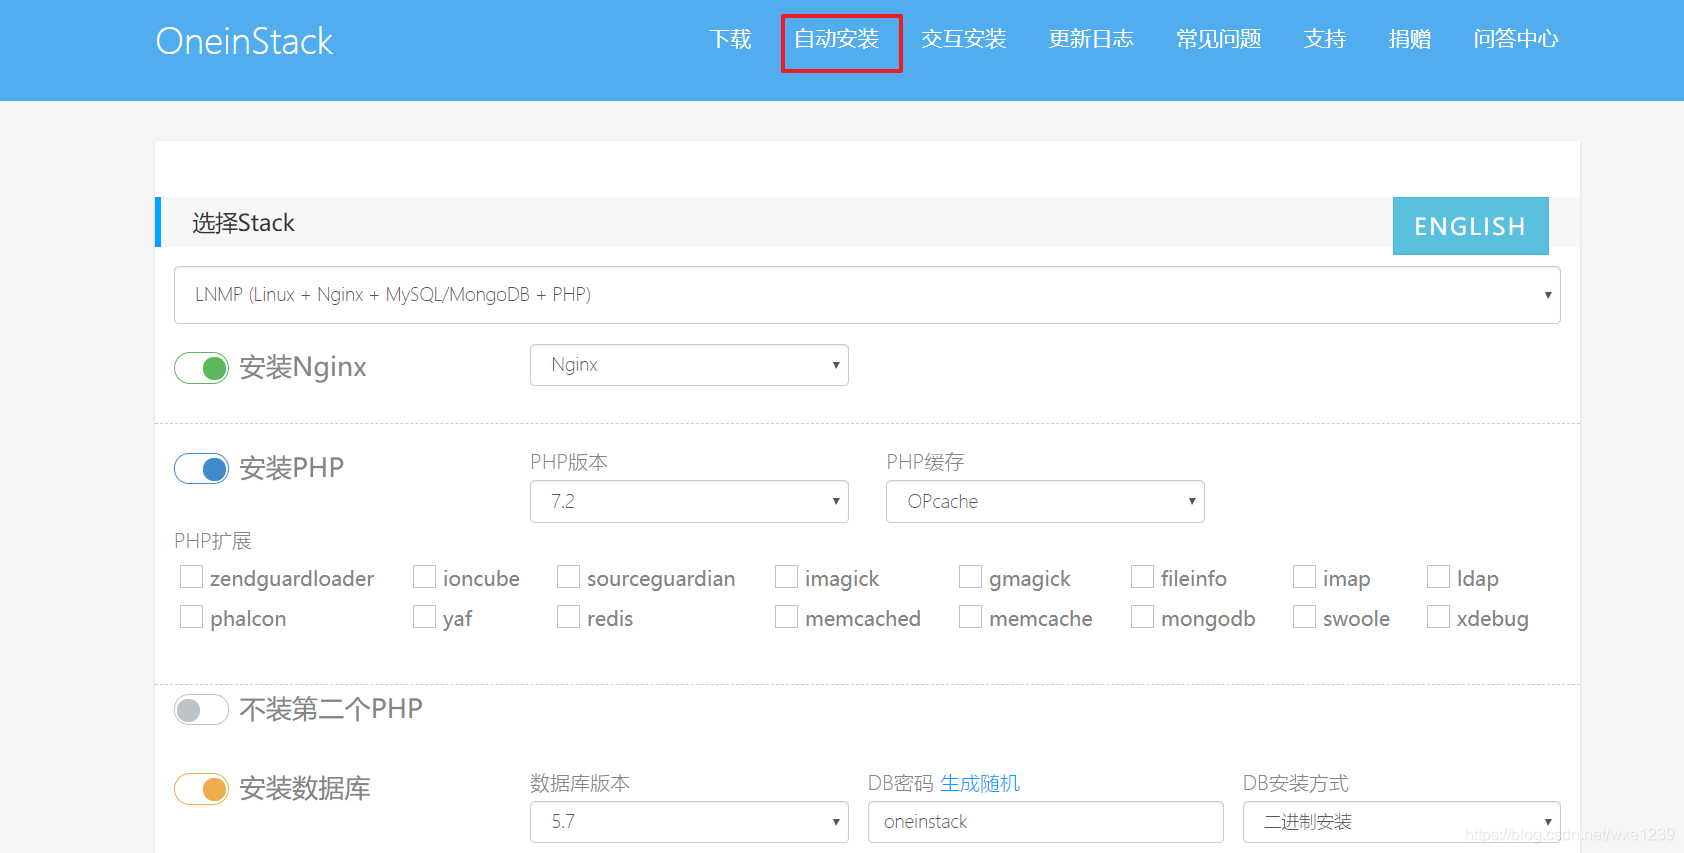This screenshot has width=1684, height=853.
Task: Open the Nginx web server dropdown
Action: tap(689, 365)
